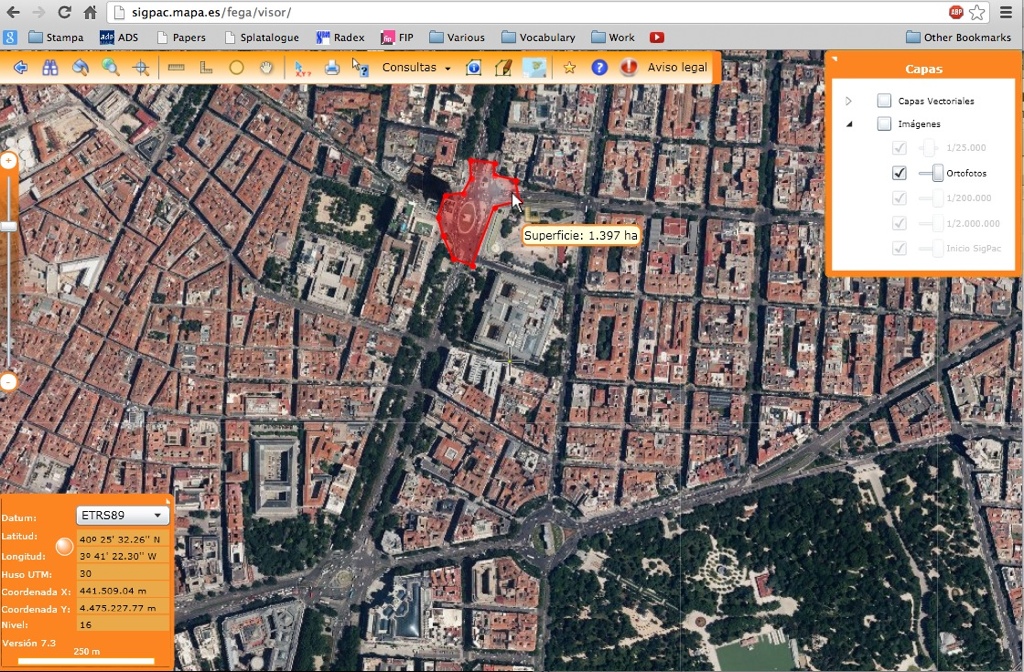The height and width of the screenshot is (672, 1024).
Task: Expand the Capas Vectoriales tree node
Action: pyautogui.click(x=849, y=101)
